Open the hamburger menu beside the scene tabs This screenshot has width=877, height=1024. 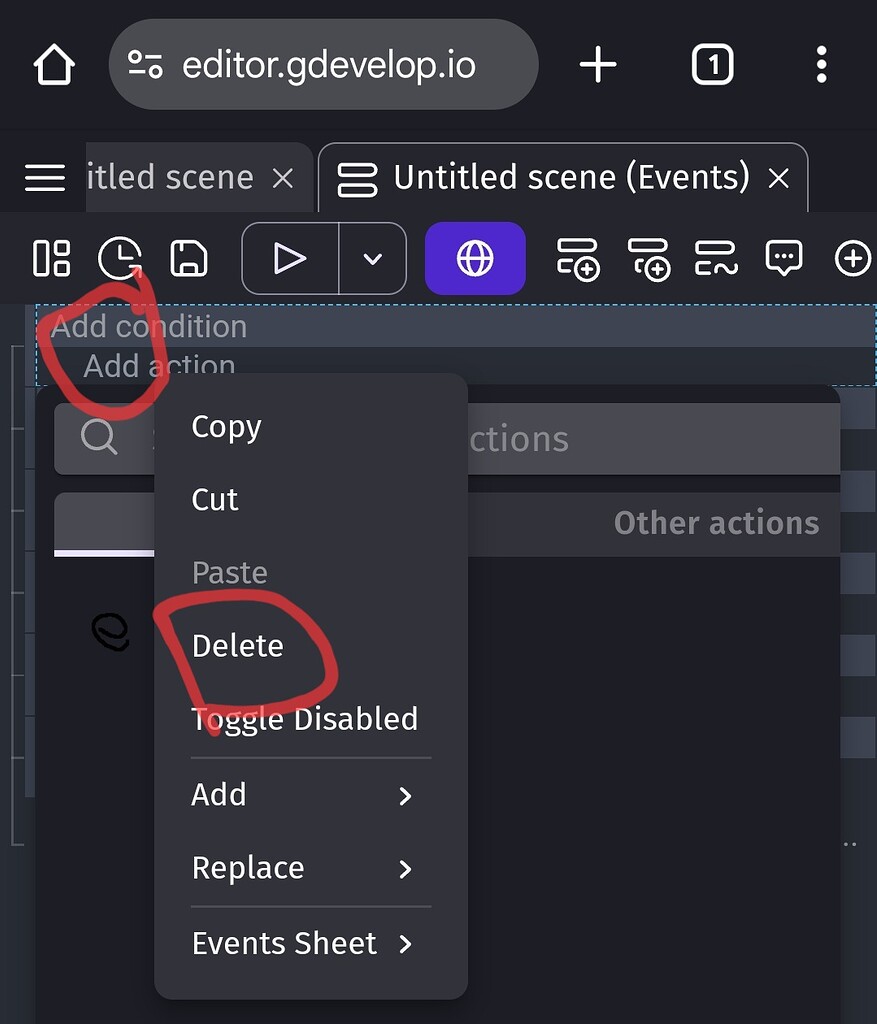(x=44, y=177)
